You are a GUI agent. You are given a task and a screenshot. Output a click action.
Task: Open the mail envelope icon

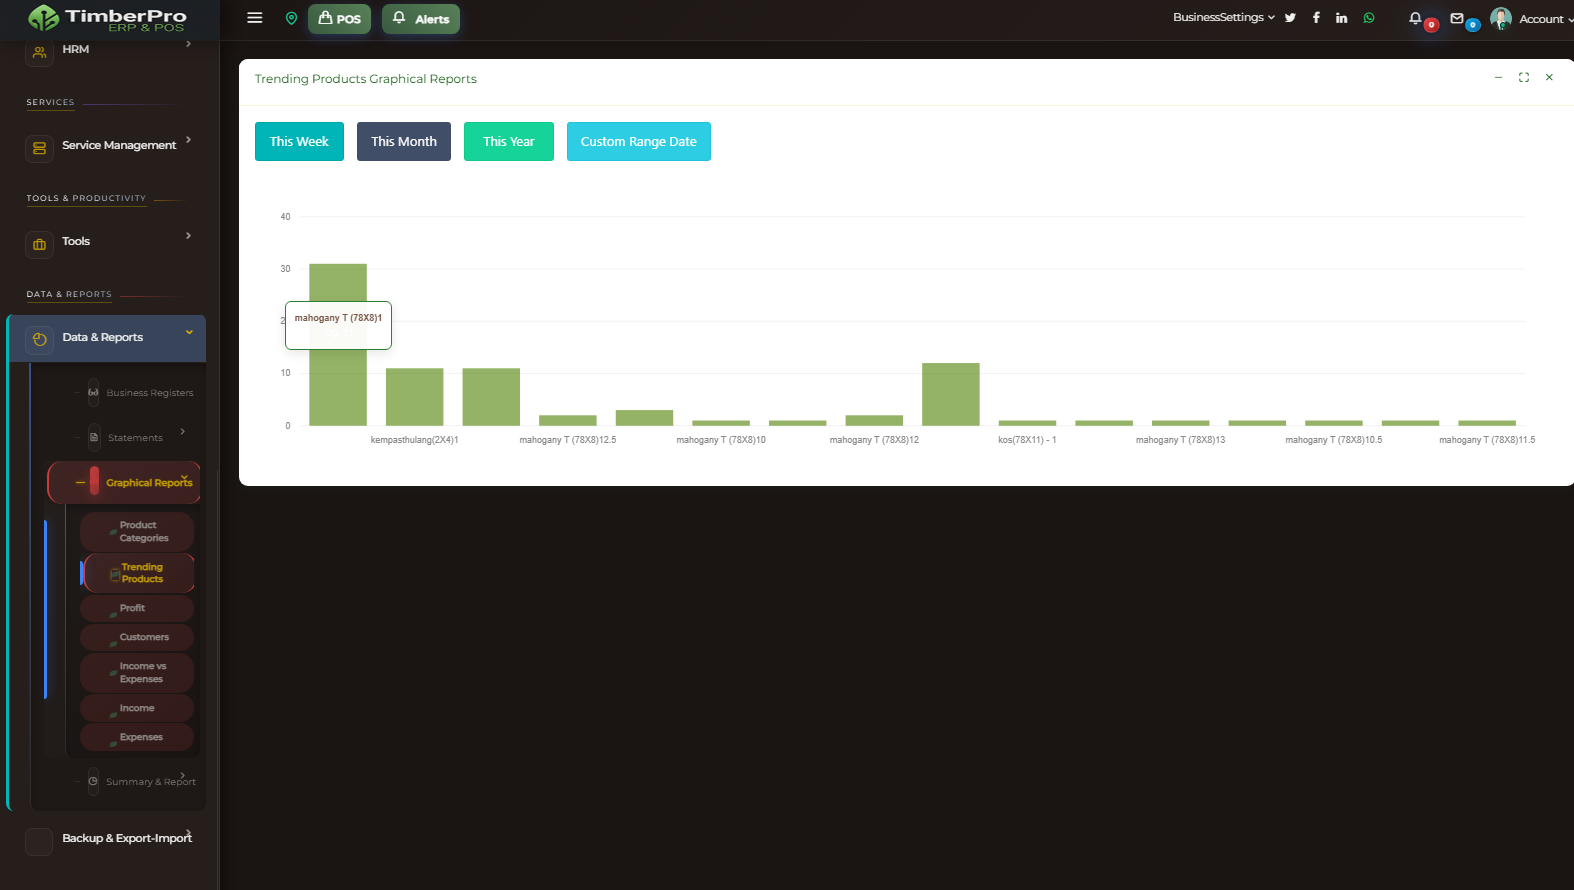[1457, 18]
